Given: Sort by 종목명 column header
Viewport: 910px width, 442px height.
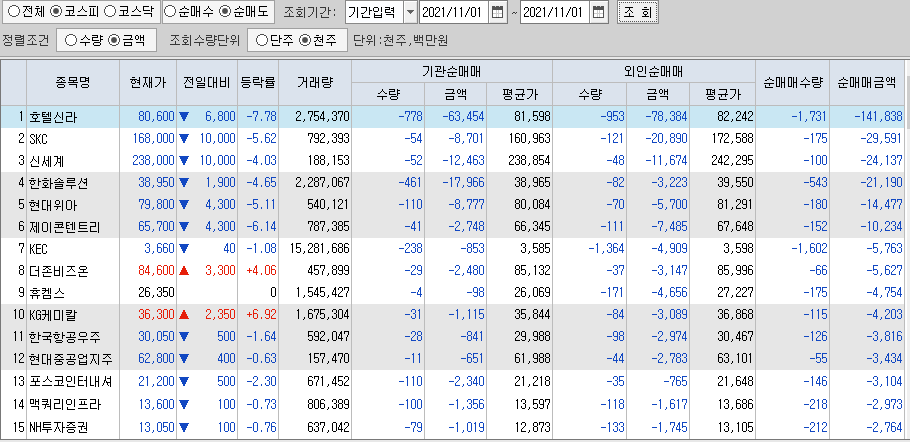Looking at the screenshot, I should 73,82.
